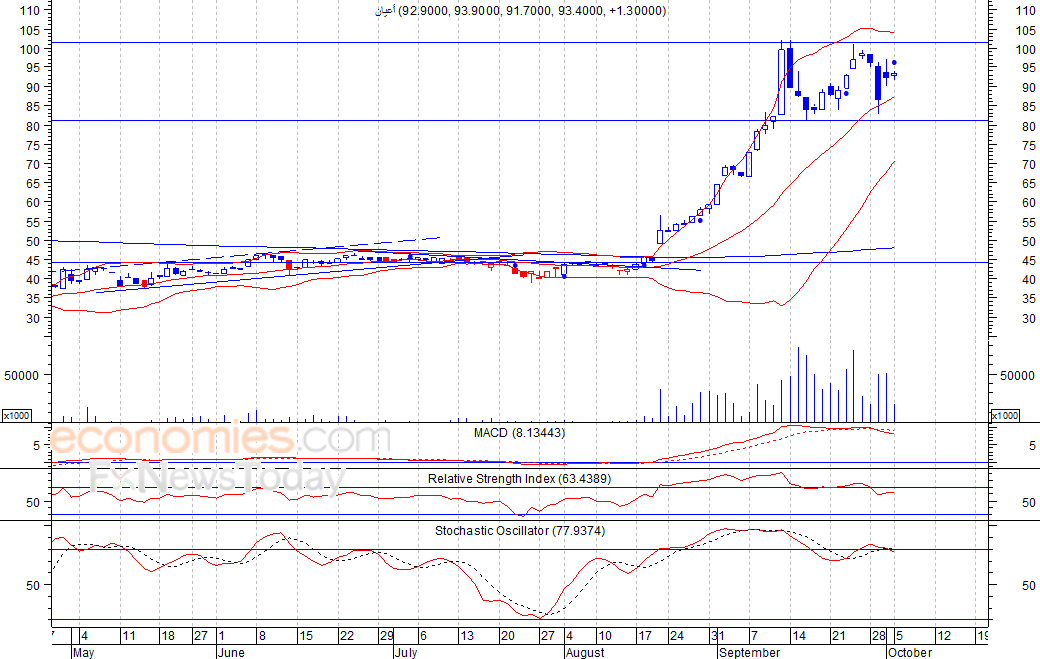This screenshot has width=1040, height=659.
Task: Click the economies.com watermark logo
Action: click(220, 438)
